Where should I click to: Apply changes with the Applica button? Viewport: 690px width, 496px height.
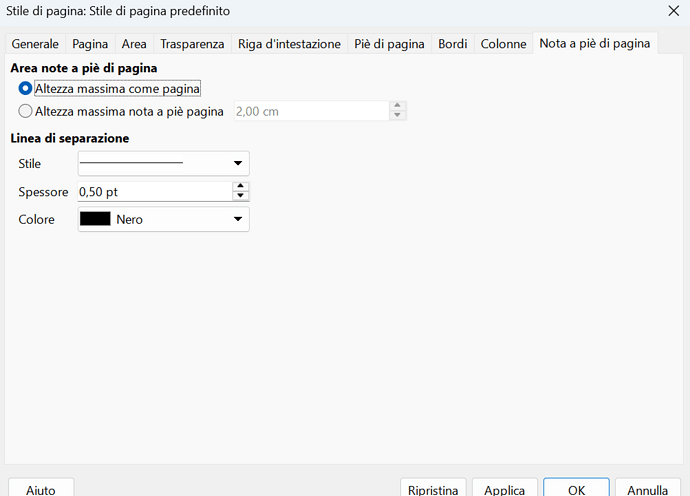click(x=505, y=489)
